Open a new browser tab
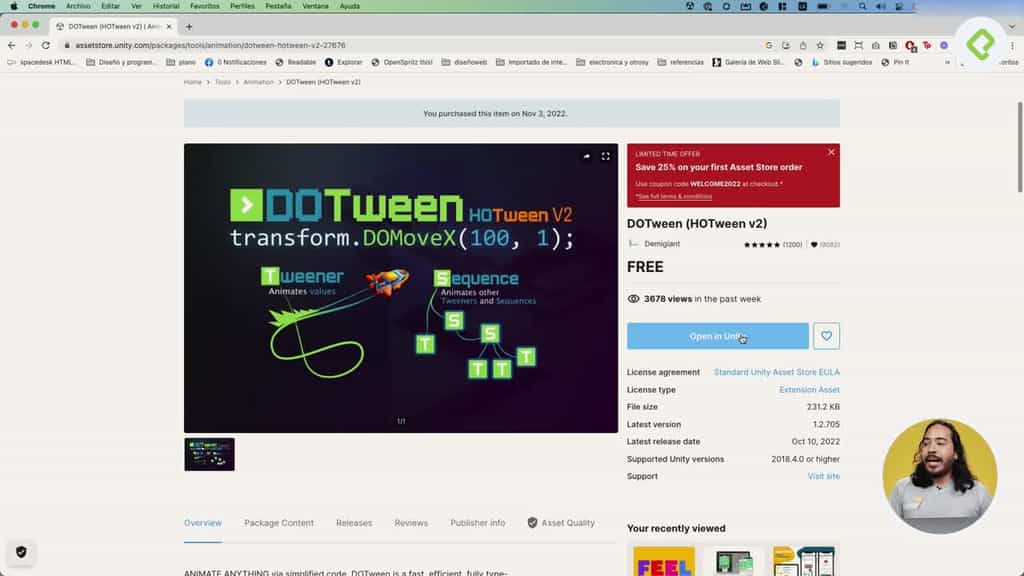The width and height of the screenshot is (1024, 576). tap(189, 27)
